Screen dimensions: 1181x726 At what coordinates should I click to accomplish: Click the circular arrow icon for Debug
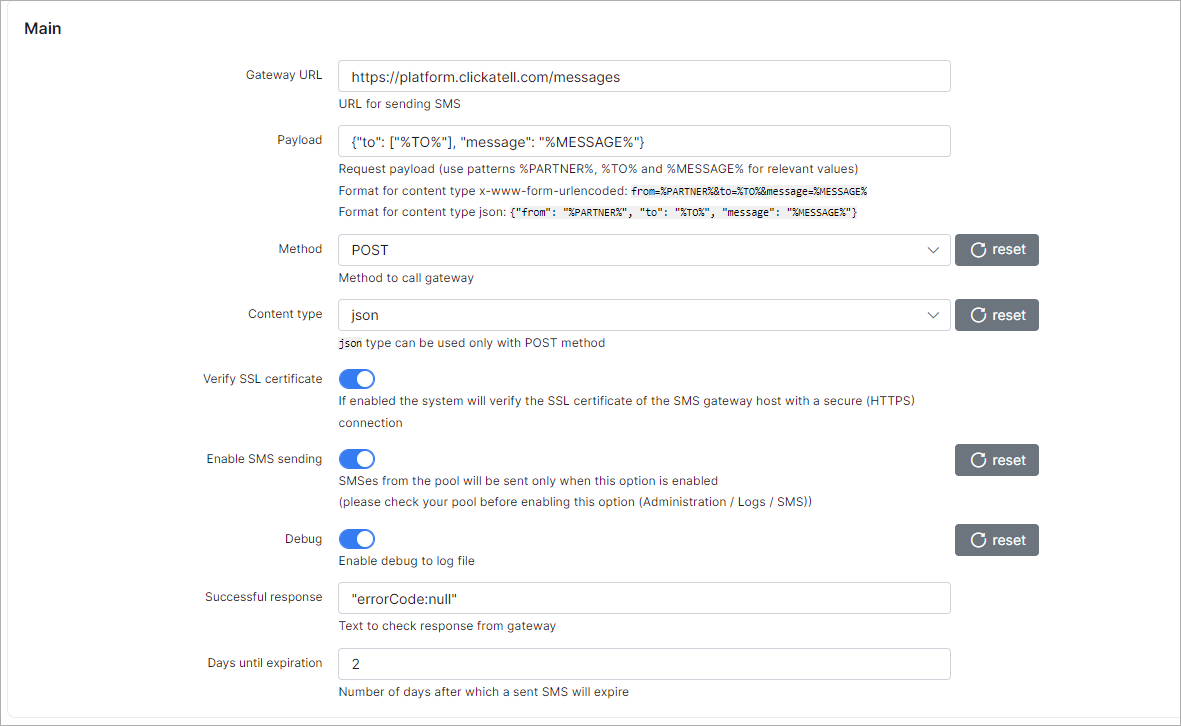(978, 540)
